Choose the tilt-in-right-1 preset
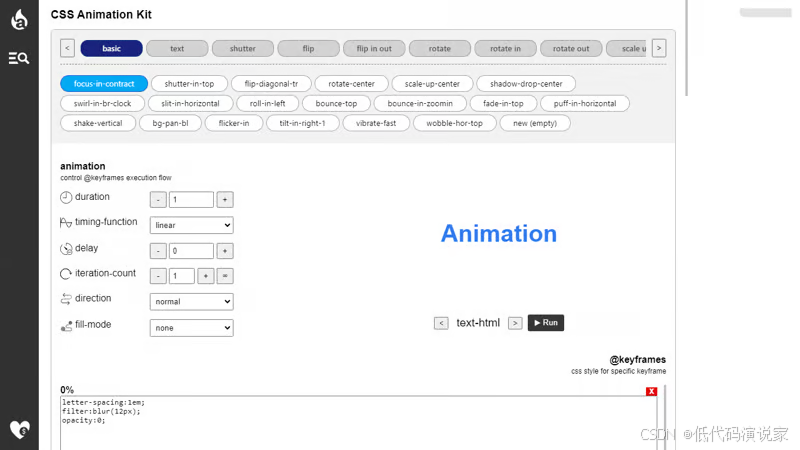The height and width of the screenshot is (450, 800). point(303,123)
